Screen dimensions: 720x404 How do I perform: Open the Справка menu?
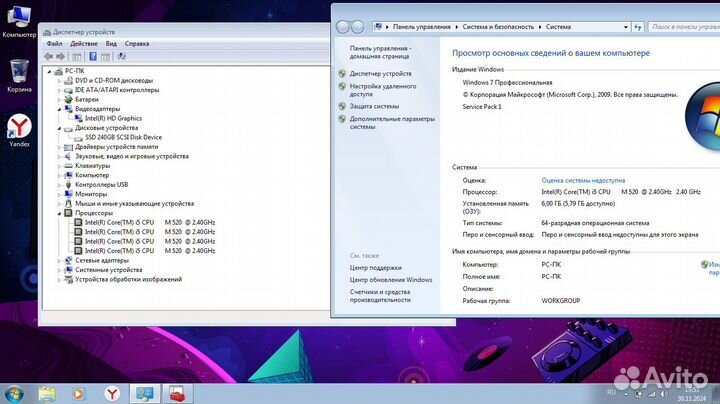137,44
